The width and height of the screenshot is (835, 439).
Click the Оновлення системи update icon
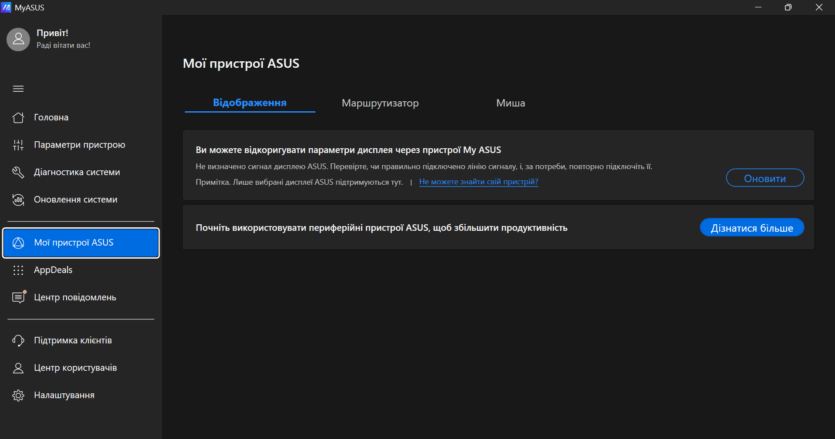[18, 199]
